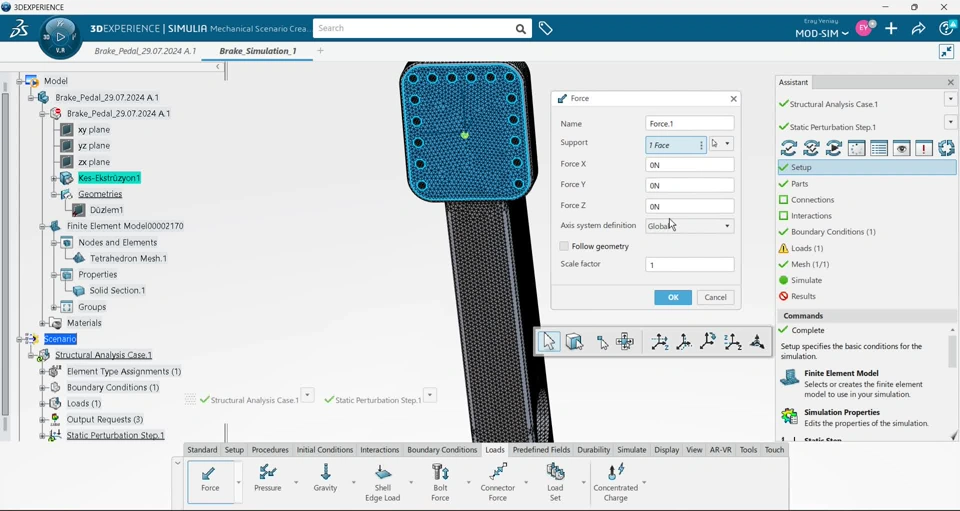Collapse the tree panel with the chevron

[x=218, y=67]
